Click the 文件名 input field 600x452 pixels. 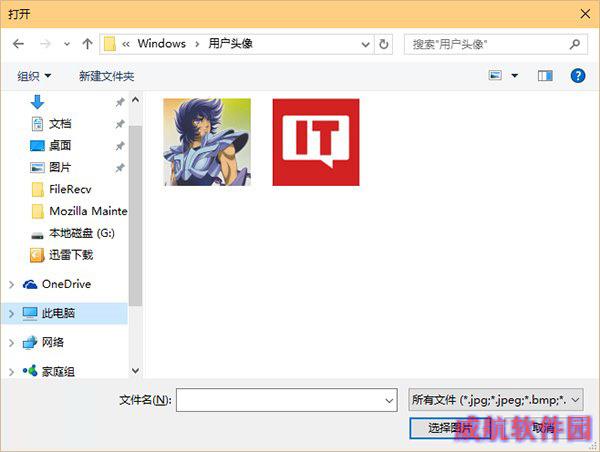click(x=287, y=400)
